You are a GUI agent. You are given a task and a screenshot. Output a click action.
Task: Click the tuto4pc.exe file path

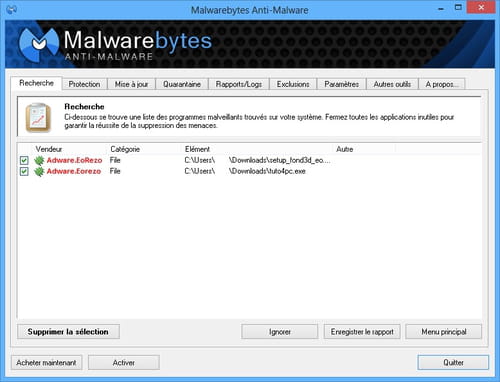pyautogui.click(x=245, y=171)
